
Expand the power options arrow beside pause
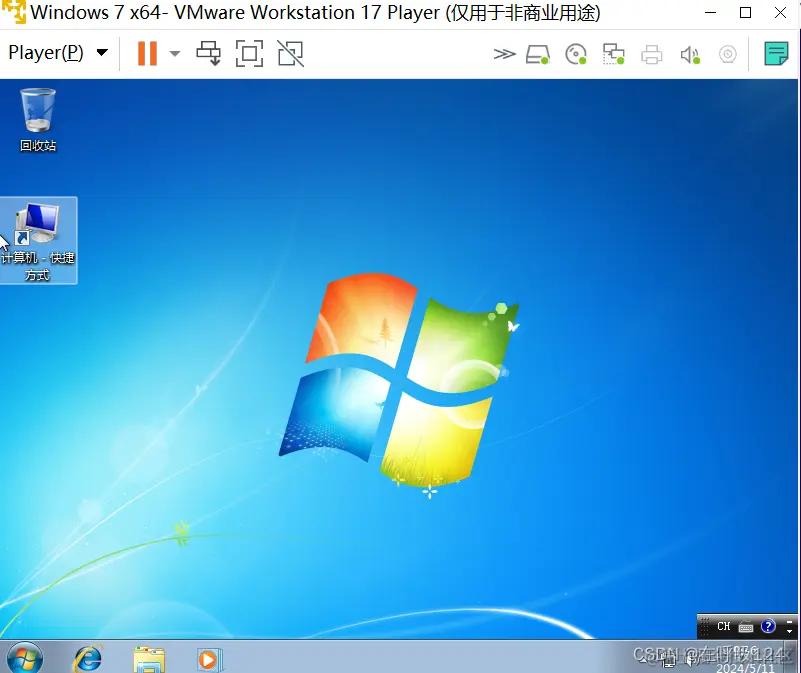(x=175, y=53)
